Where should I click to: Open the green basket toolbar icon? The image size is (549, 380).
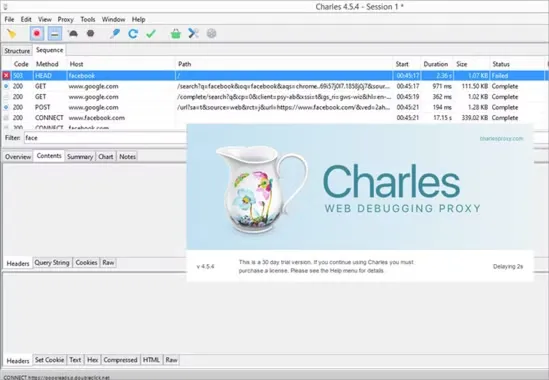click(x=176, y=34)
